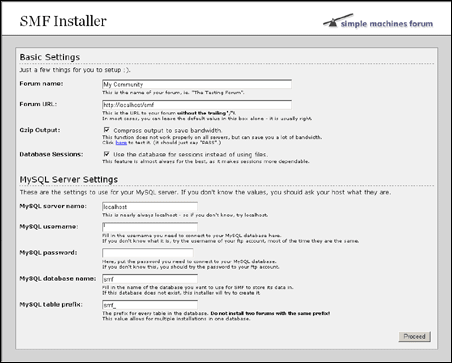Click the MySQL username field
Image resolution: width=452 pixels, height=363 pixels.
pyautogui.click(x=150, y=227)
